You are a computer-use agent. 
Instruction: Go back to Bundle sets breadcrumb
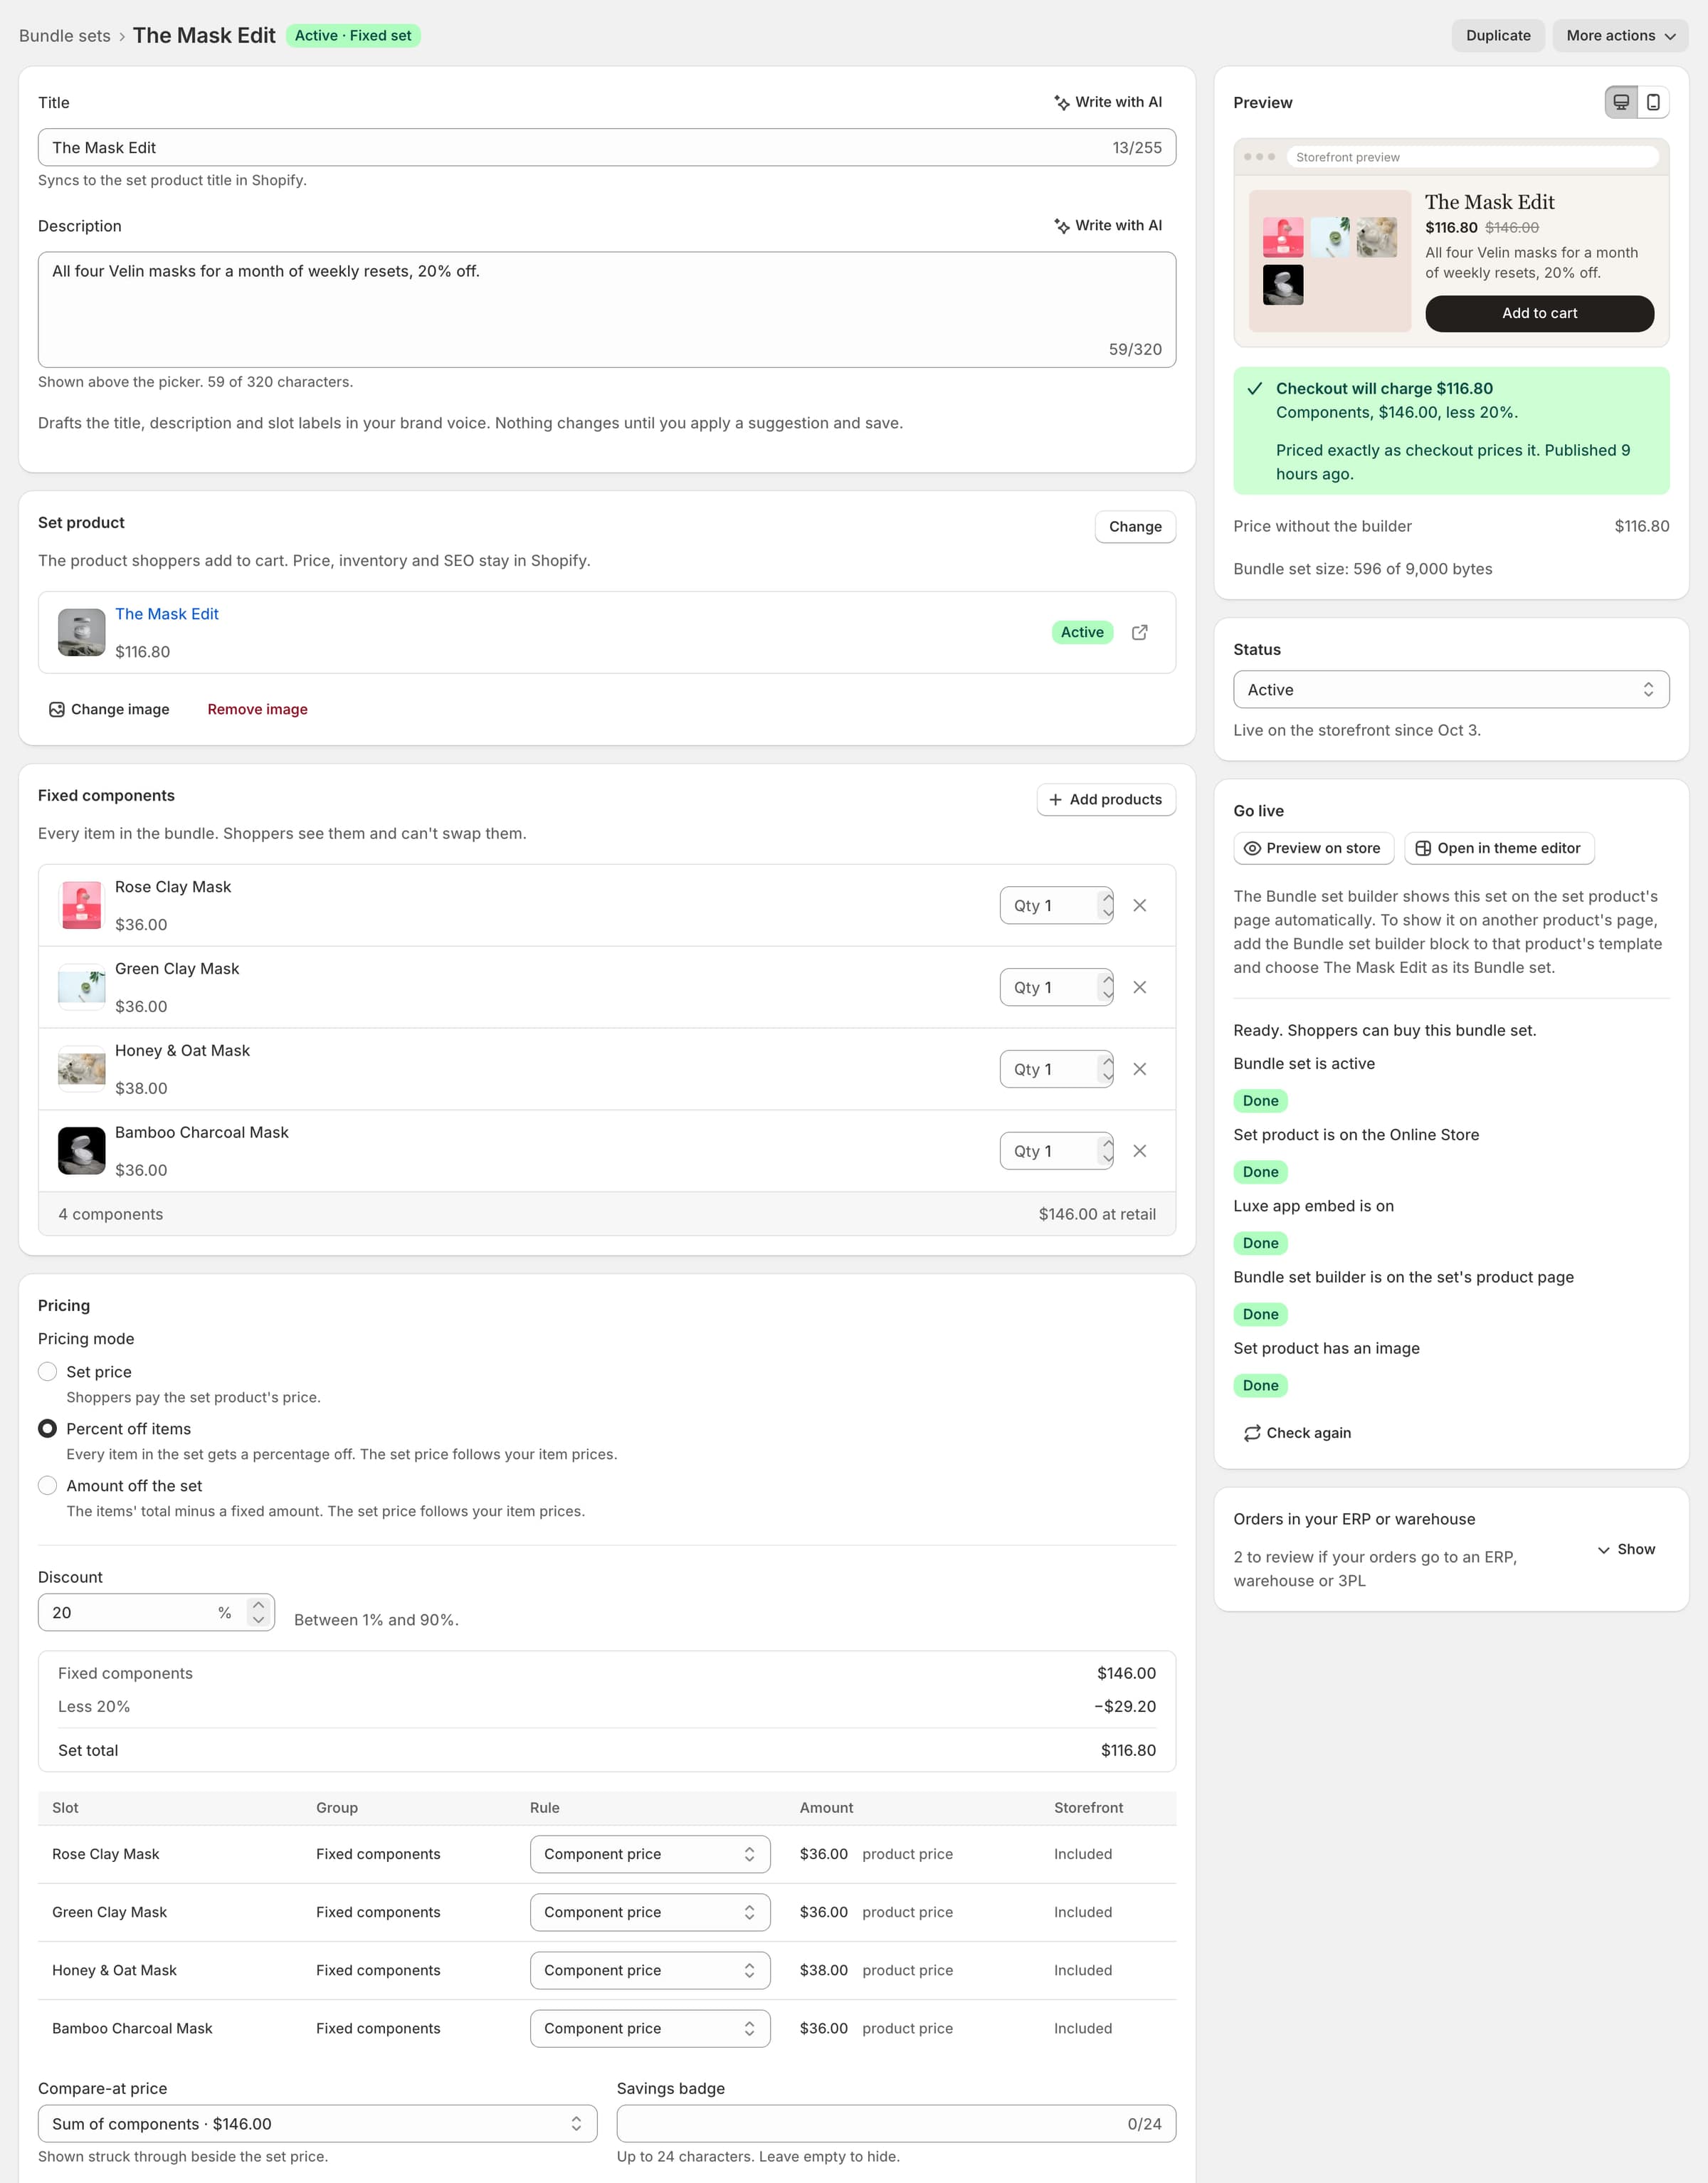tap(65, 35)
